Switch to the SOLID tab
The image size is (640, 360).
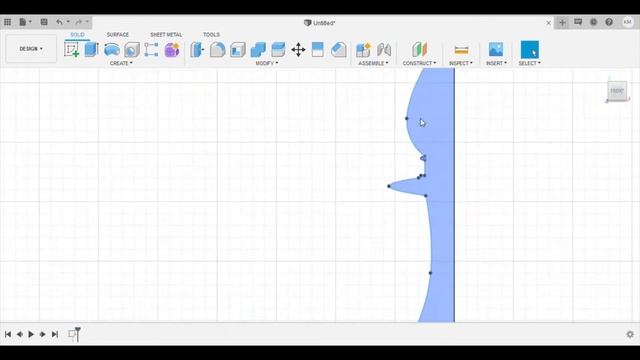78,35
